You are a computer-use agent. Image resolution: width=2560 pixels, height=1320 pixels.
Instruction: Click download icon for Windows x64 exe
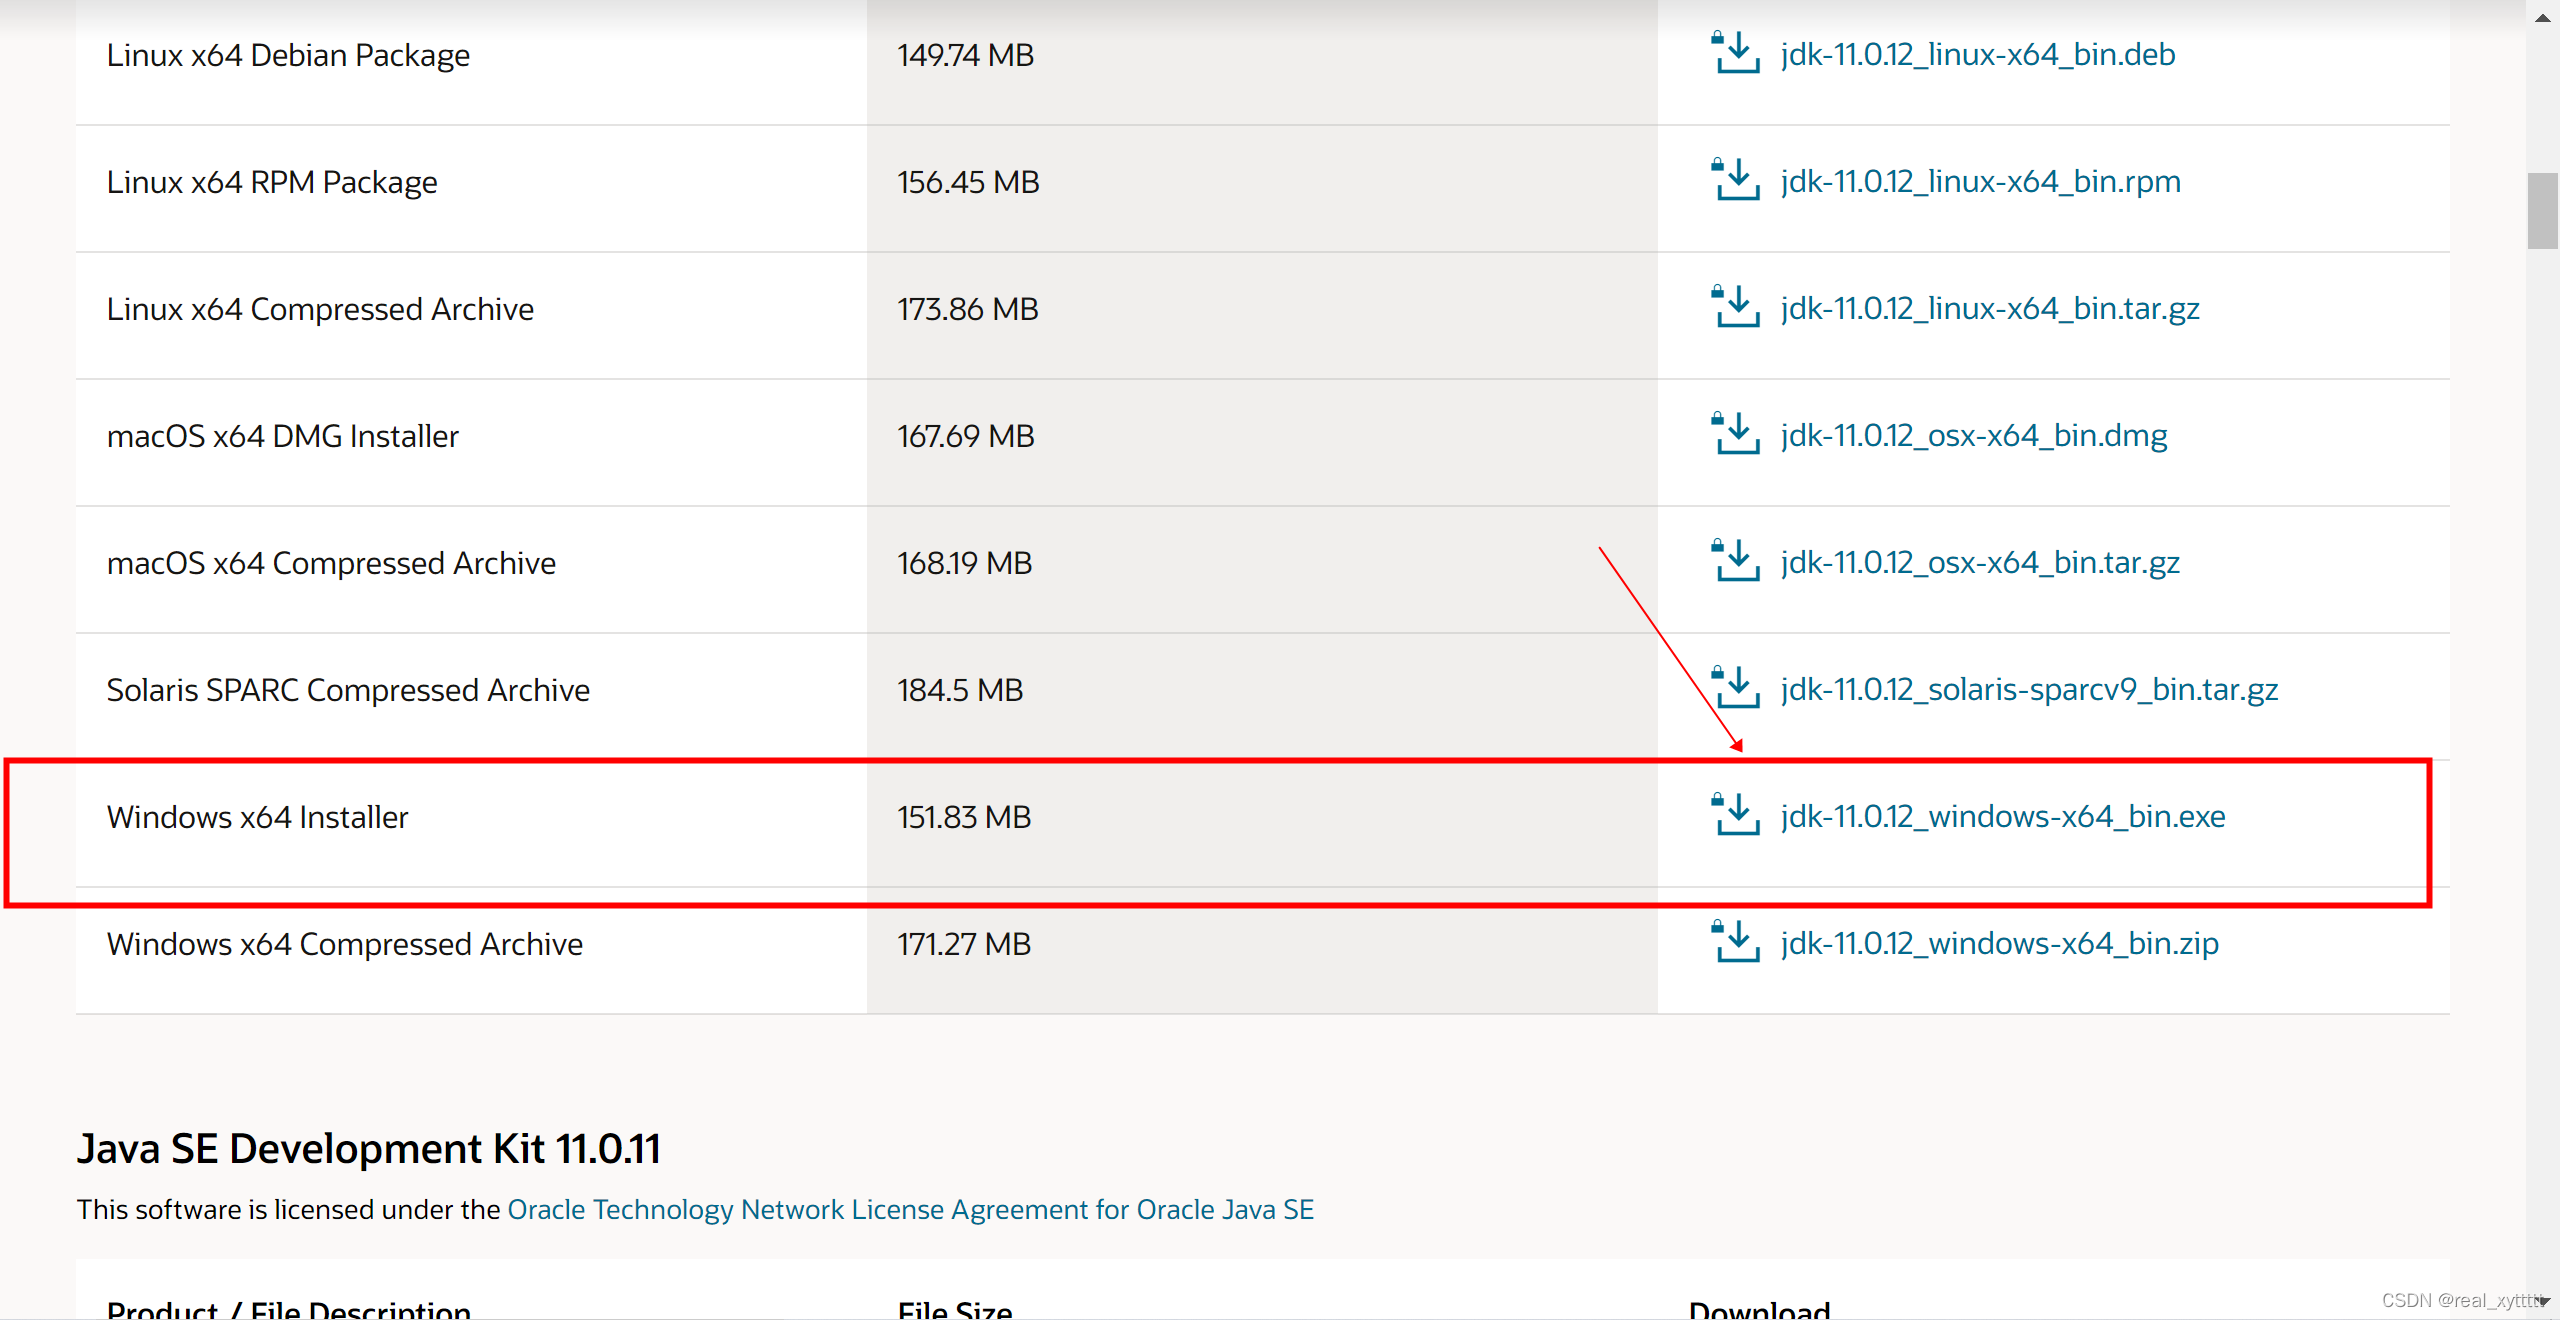(1736, 816)
